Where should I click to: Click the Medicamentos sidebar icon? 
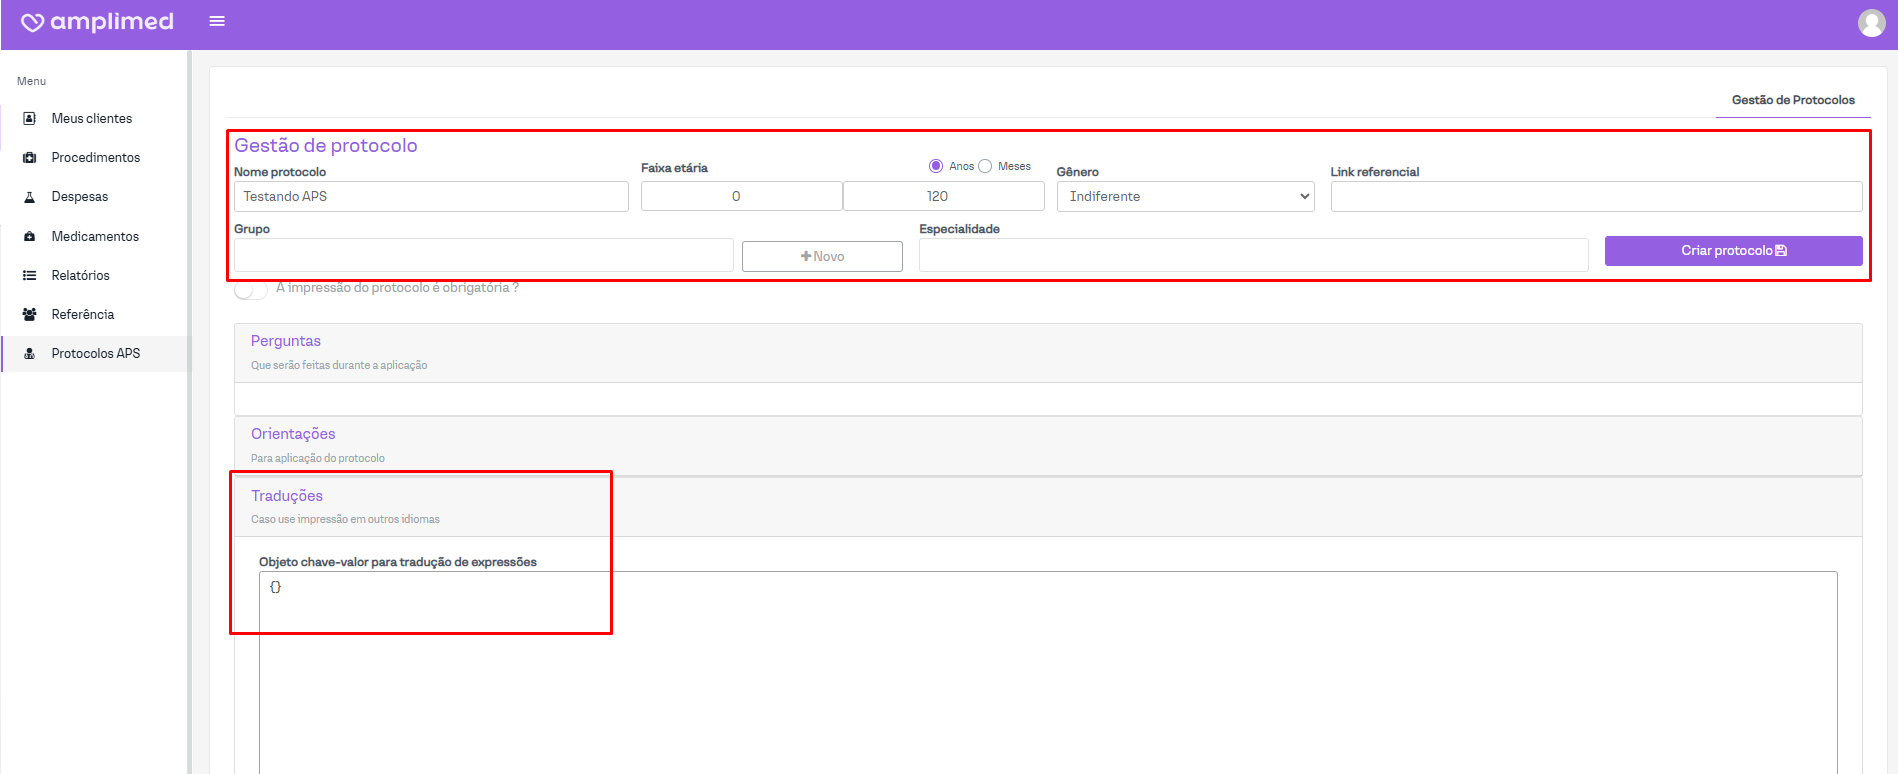(30, 236)
